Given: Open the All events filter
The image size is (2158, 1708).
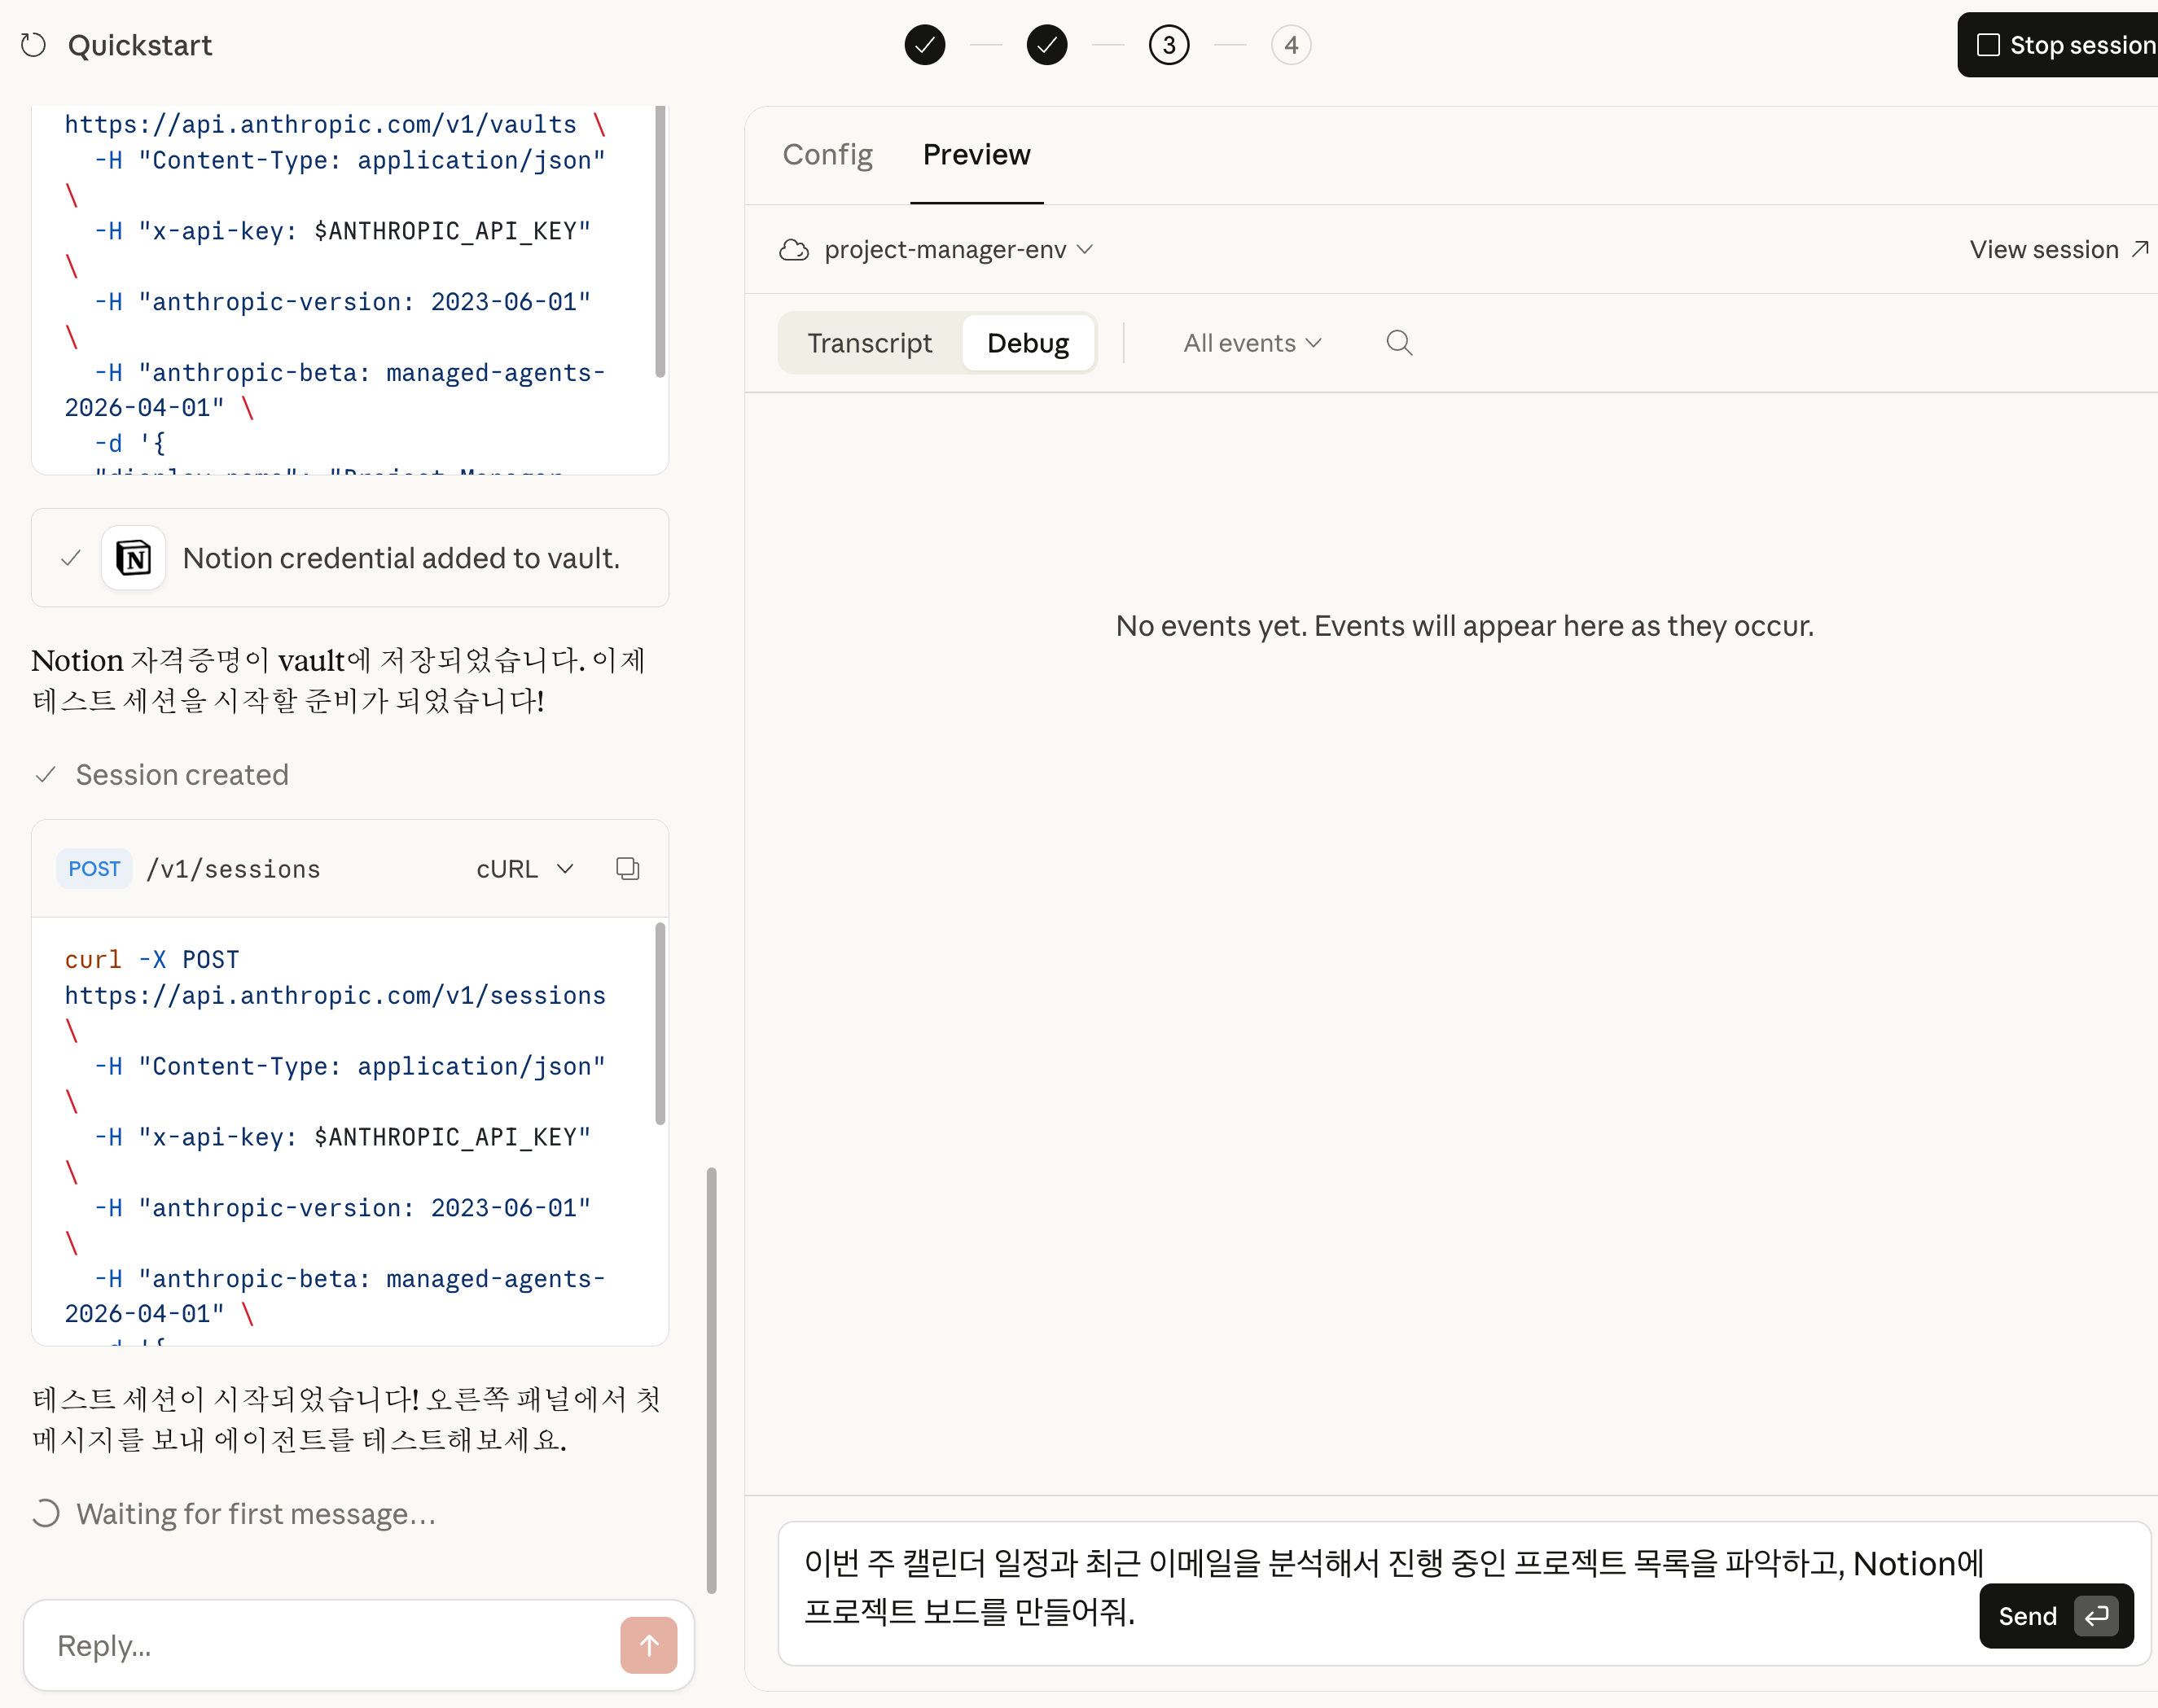Looking at the screenshot, I should point(1252,343).
